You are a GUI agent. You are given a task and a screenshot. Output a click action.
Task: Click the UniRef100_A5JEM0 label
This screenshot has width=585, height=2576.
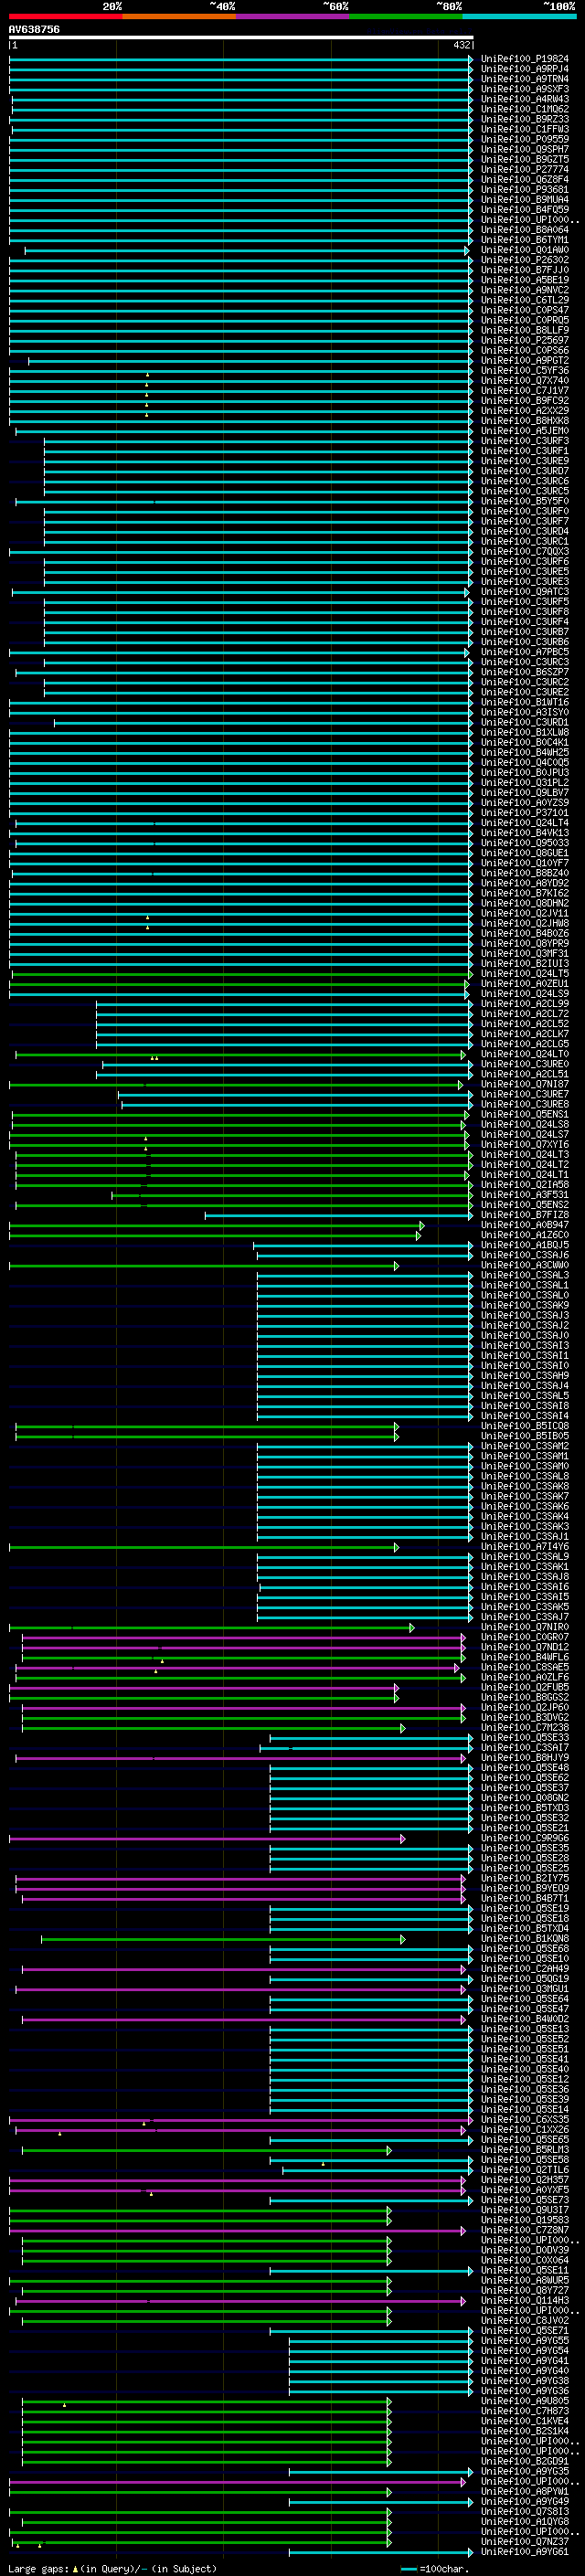point(525,431)
